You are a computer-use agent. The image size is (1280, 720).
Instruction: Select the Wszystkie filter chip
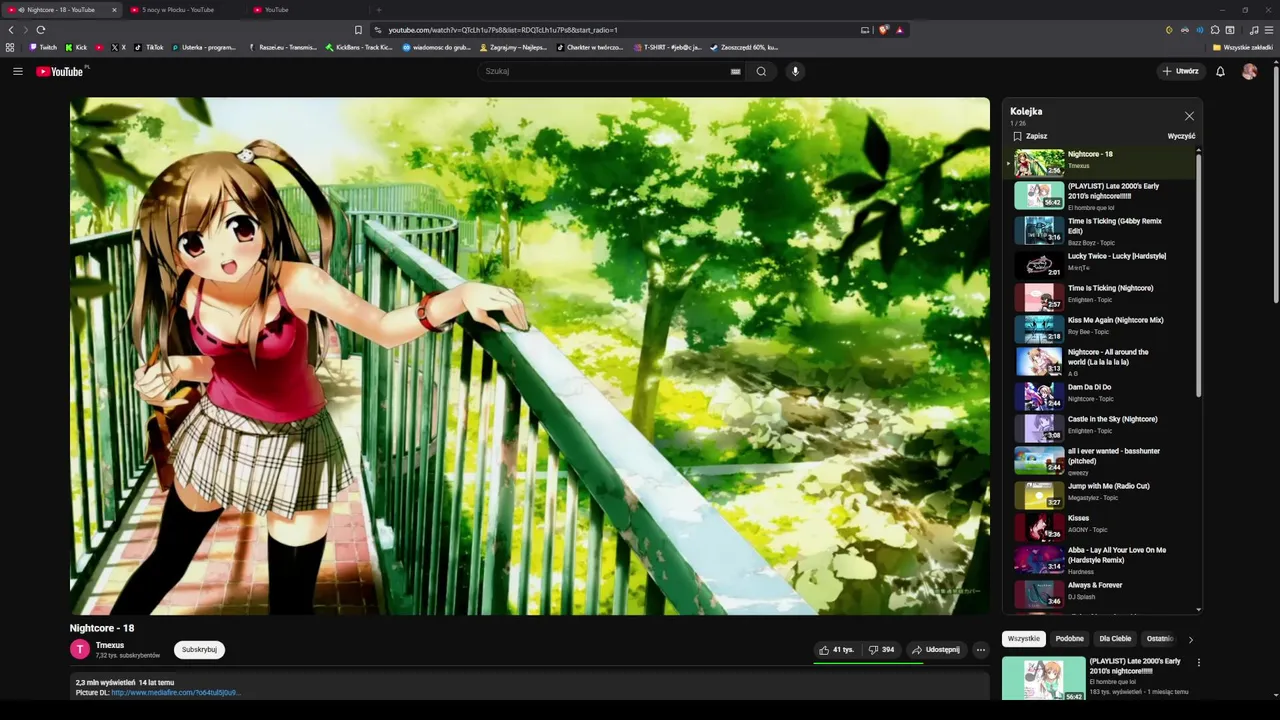pyautogui.click(x=1023, y=639)
